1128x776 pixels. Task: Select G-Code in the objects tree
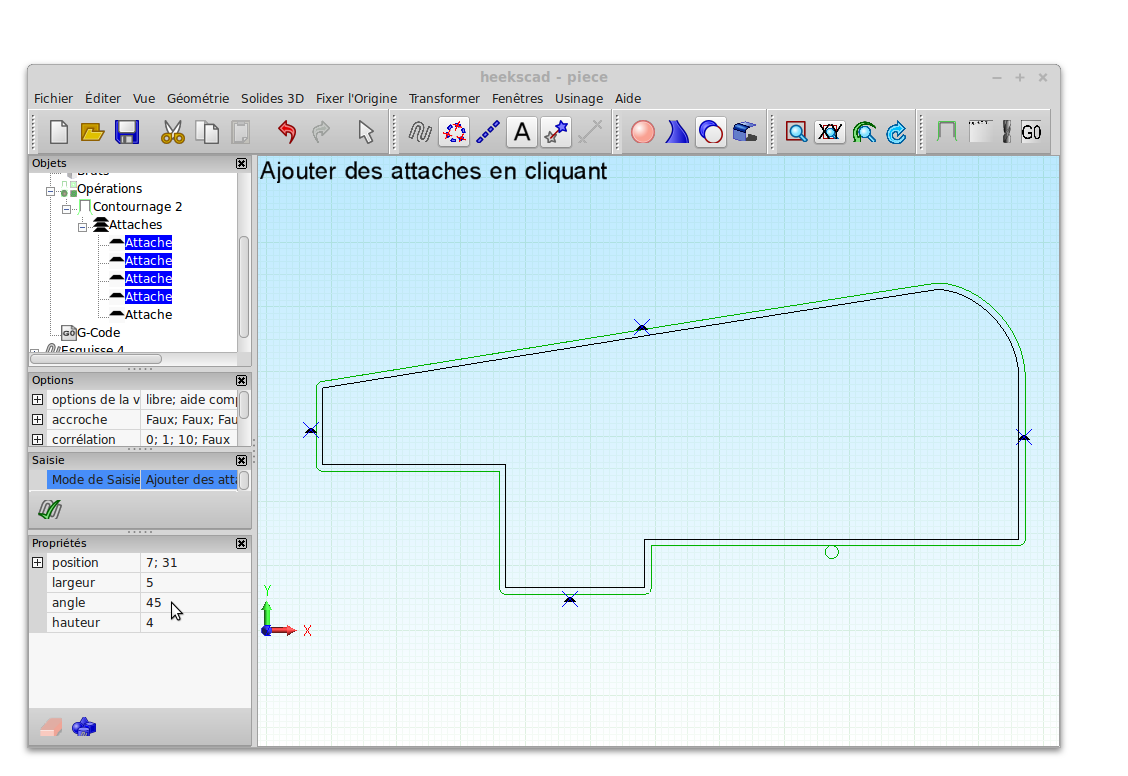click(x=98, y=333)
